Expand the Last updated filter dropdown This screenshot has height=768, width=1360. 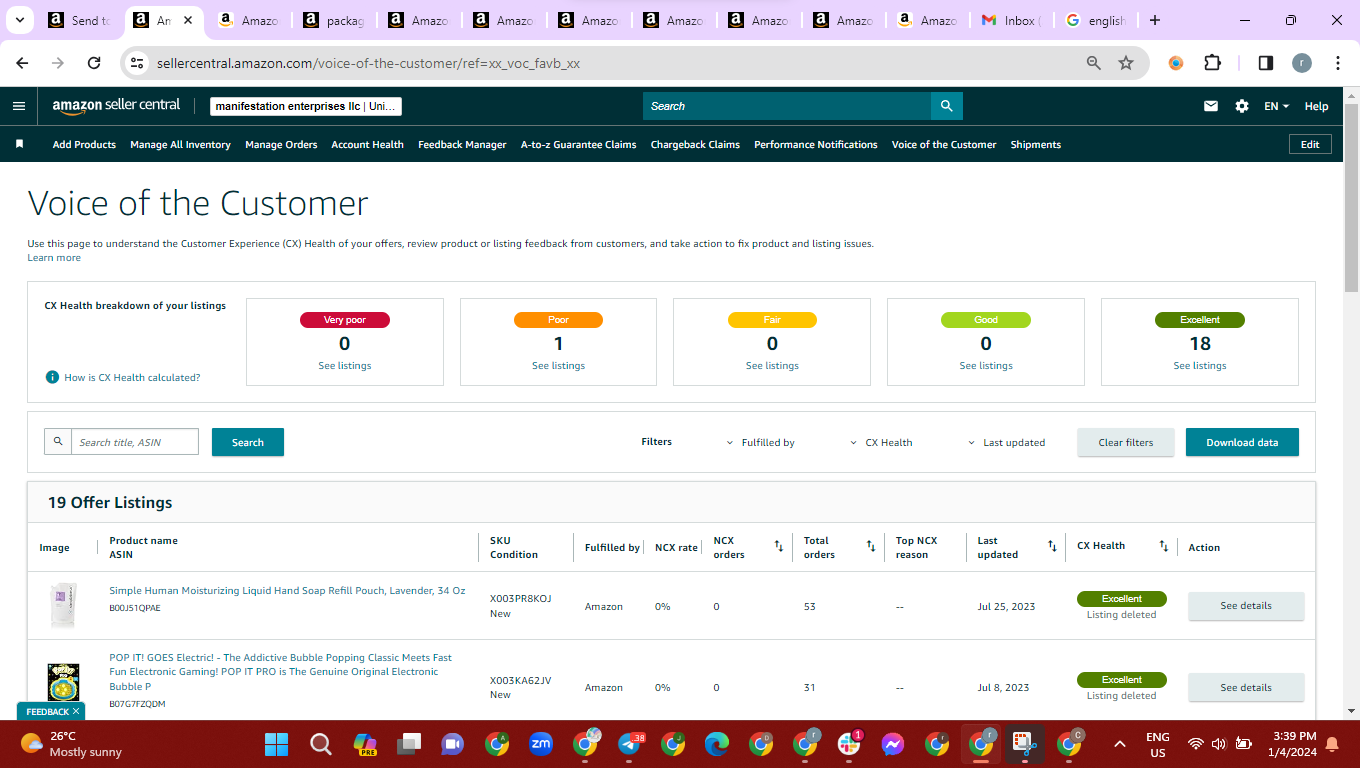(x=1006, y=442)
